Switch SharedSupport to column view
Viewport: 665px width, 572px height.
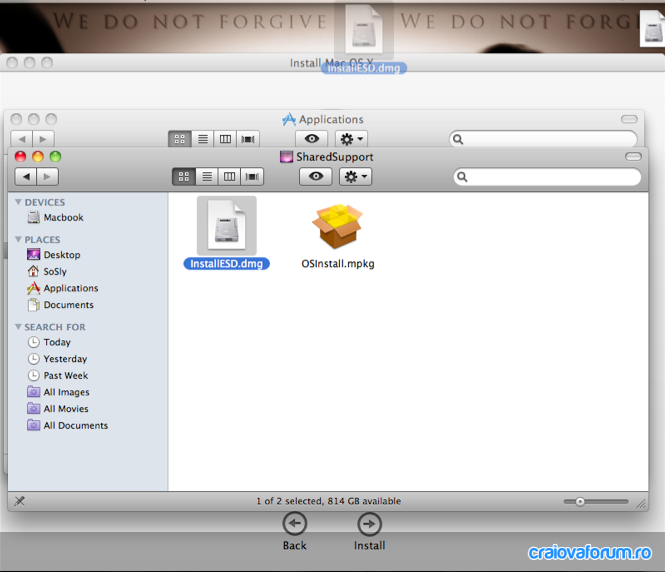(x=229, y=176)
